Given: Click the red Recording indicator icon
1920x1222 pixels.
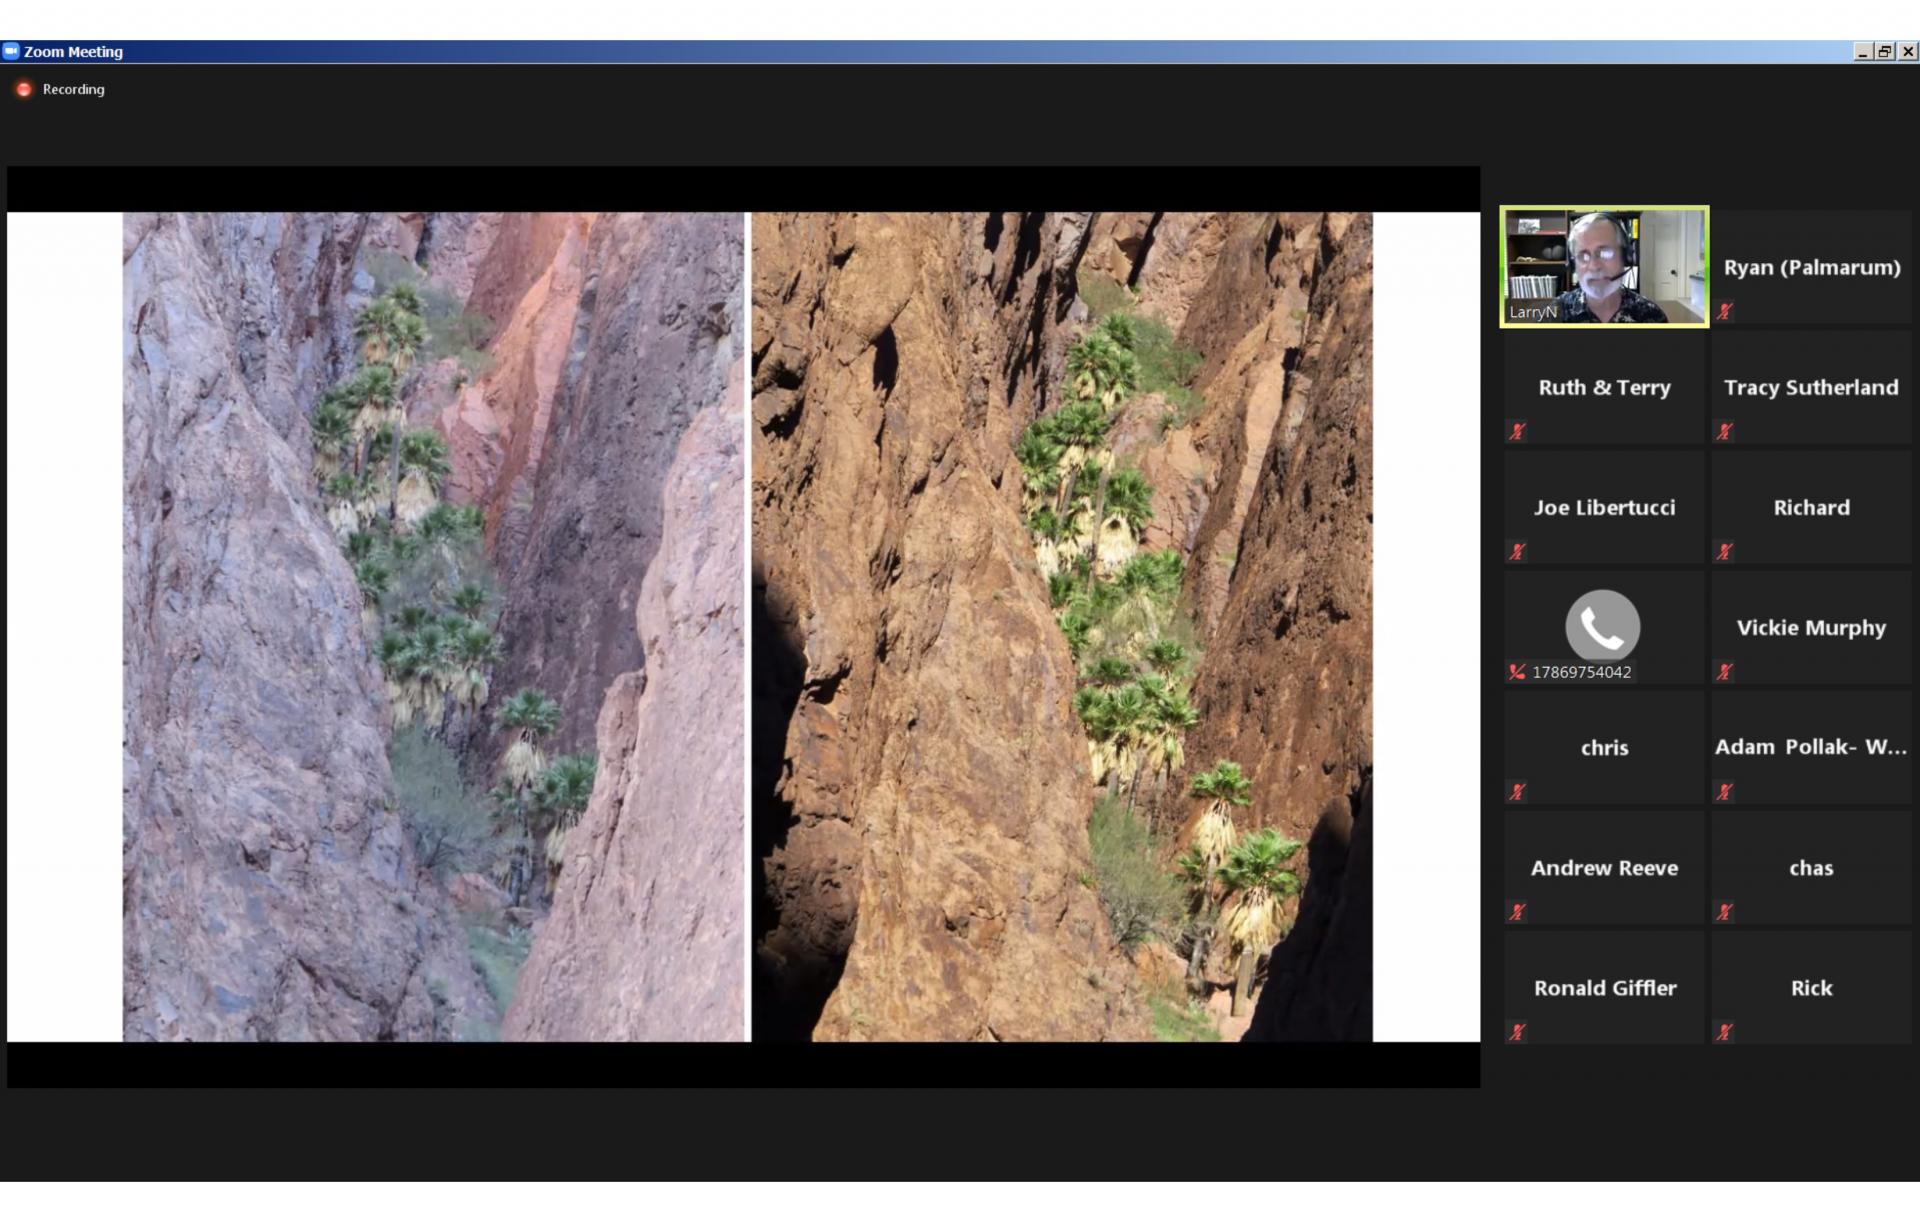Looking at the screenshot, I should [24, 90].
